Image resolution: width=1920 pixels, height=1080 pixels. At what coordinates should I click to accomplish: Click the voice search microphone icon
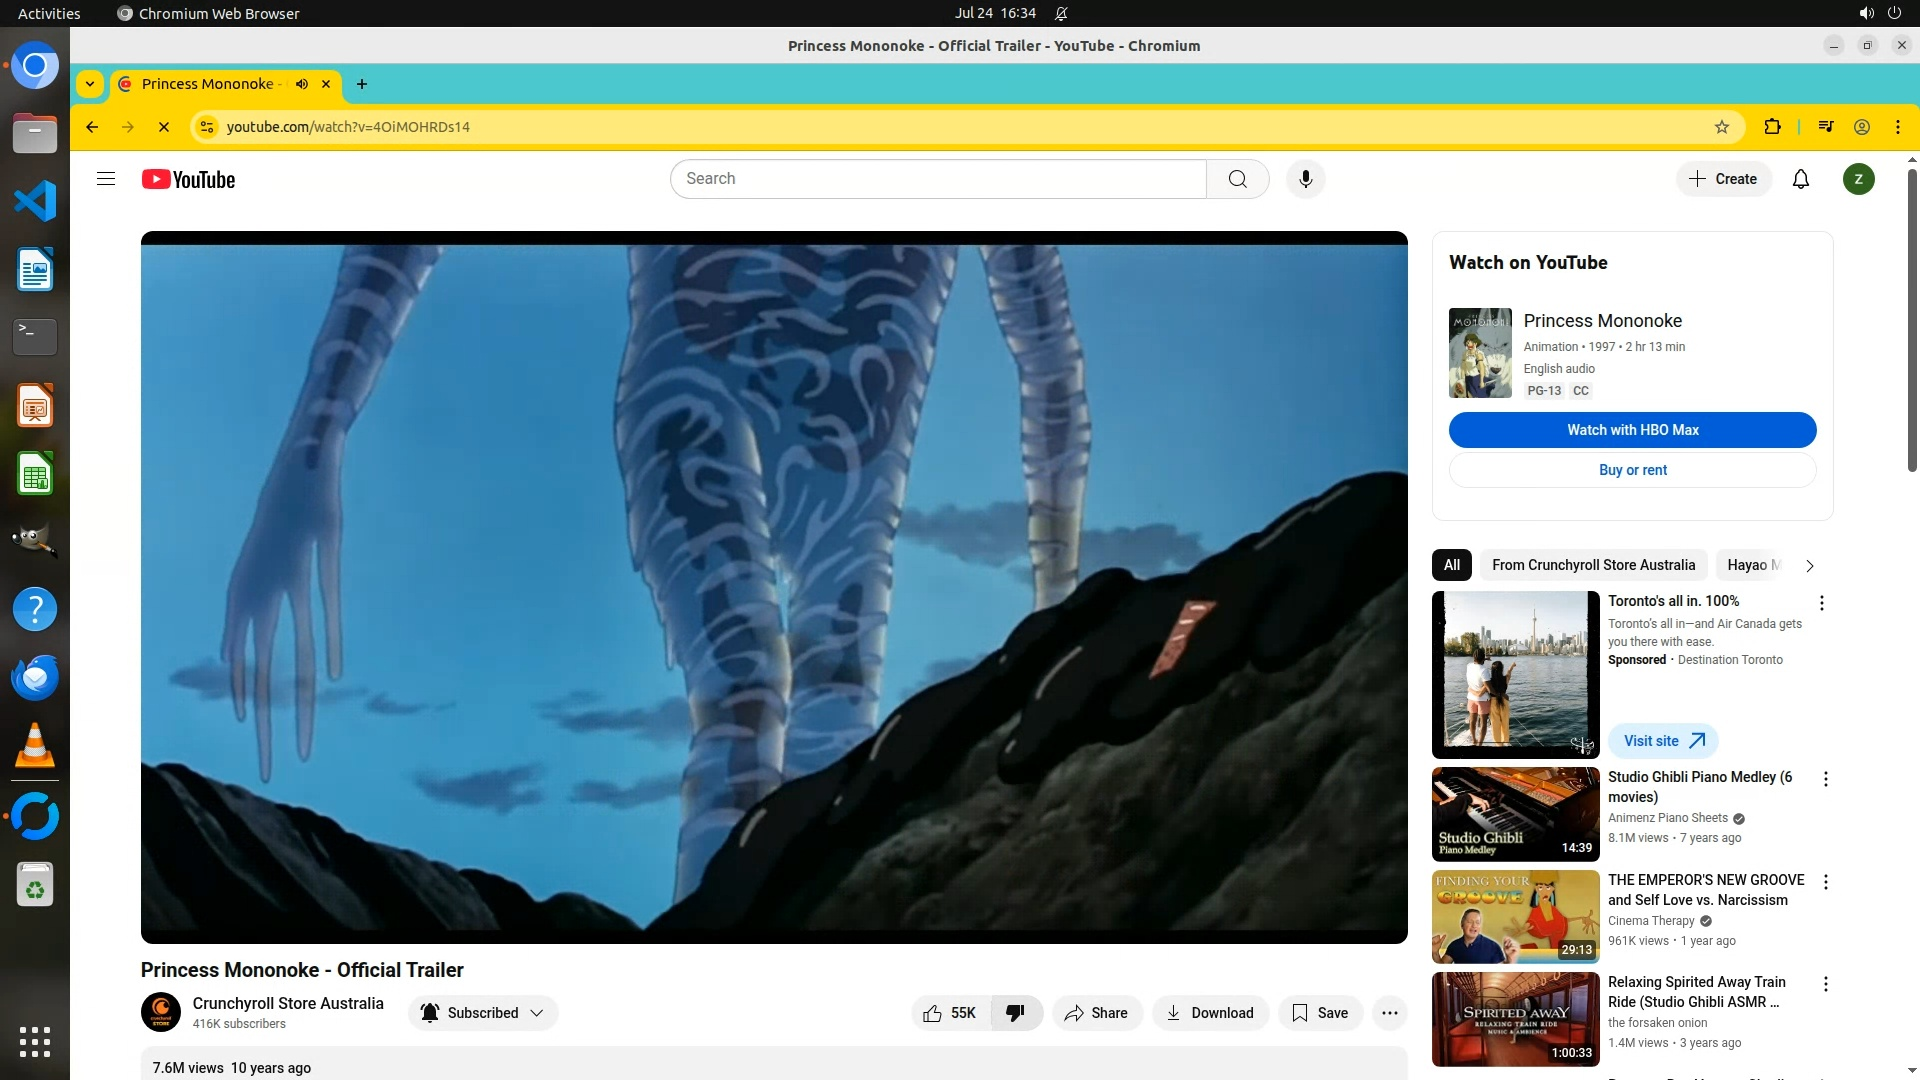pyautogui.click(x=1305, y=179)
